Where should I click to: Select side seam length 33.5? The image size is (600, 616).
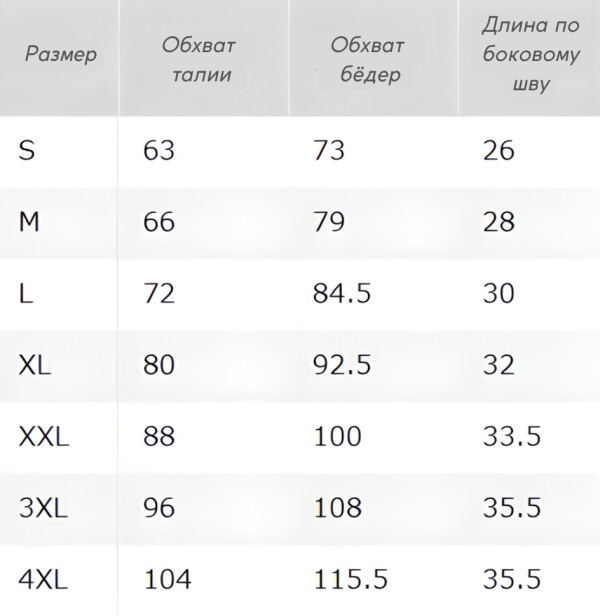(x=511, y=436)
